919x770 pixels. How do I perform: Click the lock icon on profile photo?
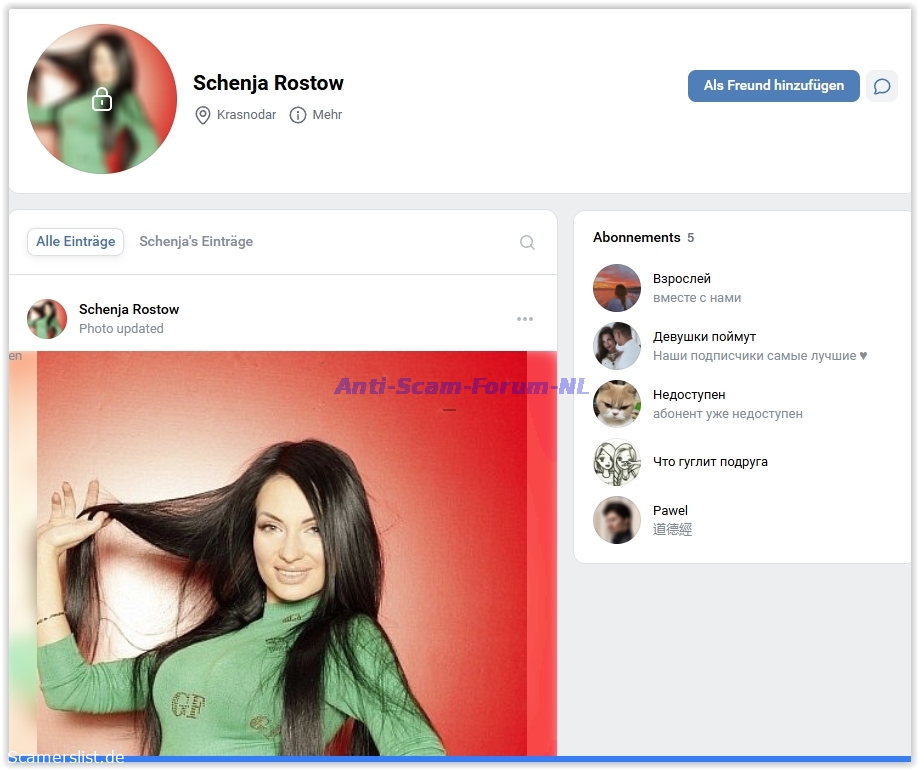point(101,99)
